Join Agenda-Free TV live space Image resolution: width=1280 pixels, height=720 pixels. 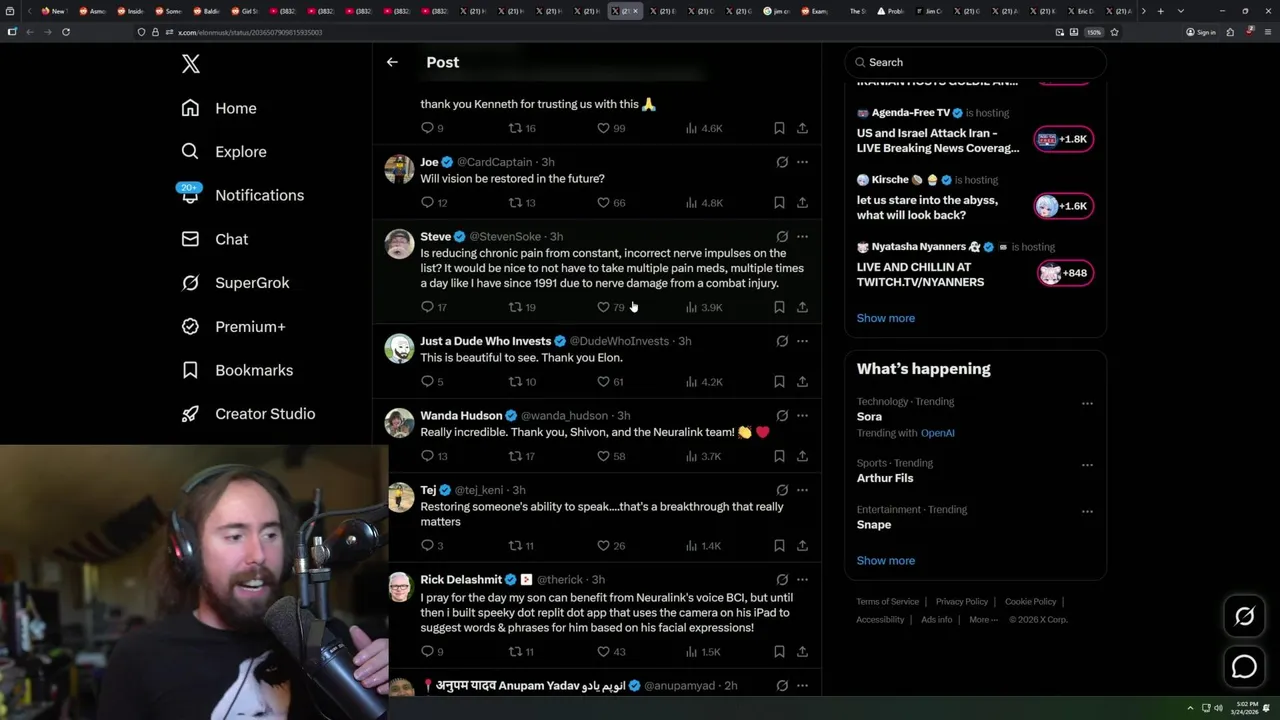point(1064,139)
